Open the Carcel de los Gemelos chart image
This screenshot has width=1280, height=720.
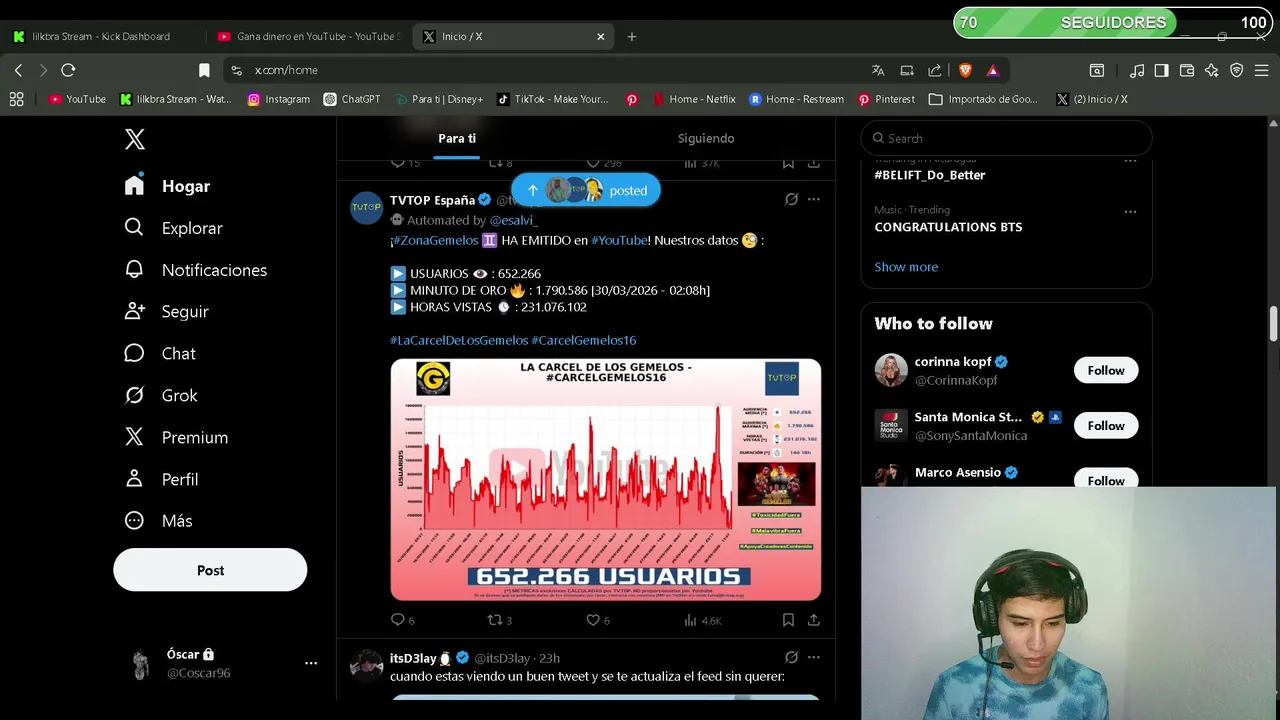[606, 480]
